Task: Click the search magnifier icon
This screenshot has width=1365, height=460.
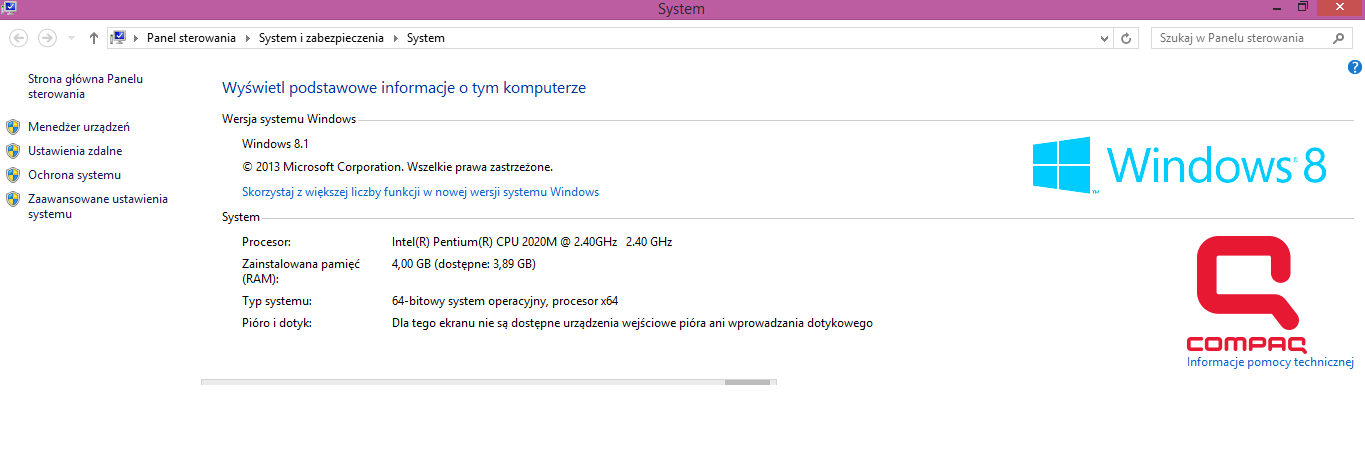Action: 1340,38
